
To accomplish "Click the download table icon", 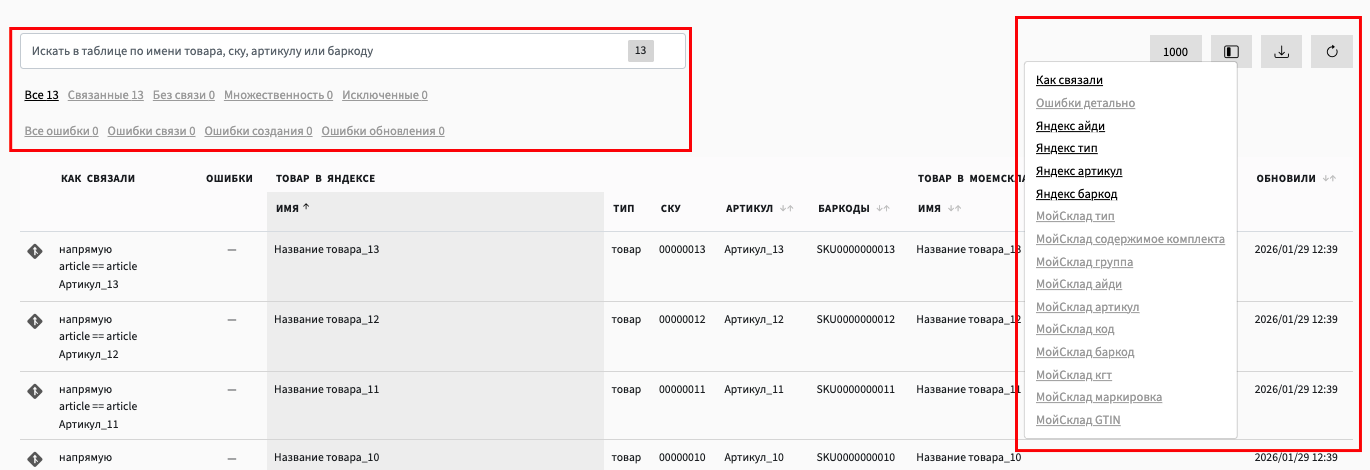I will [1282, 52].
